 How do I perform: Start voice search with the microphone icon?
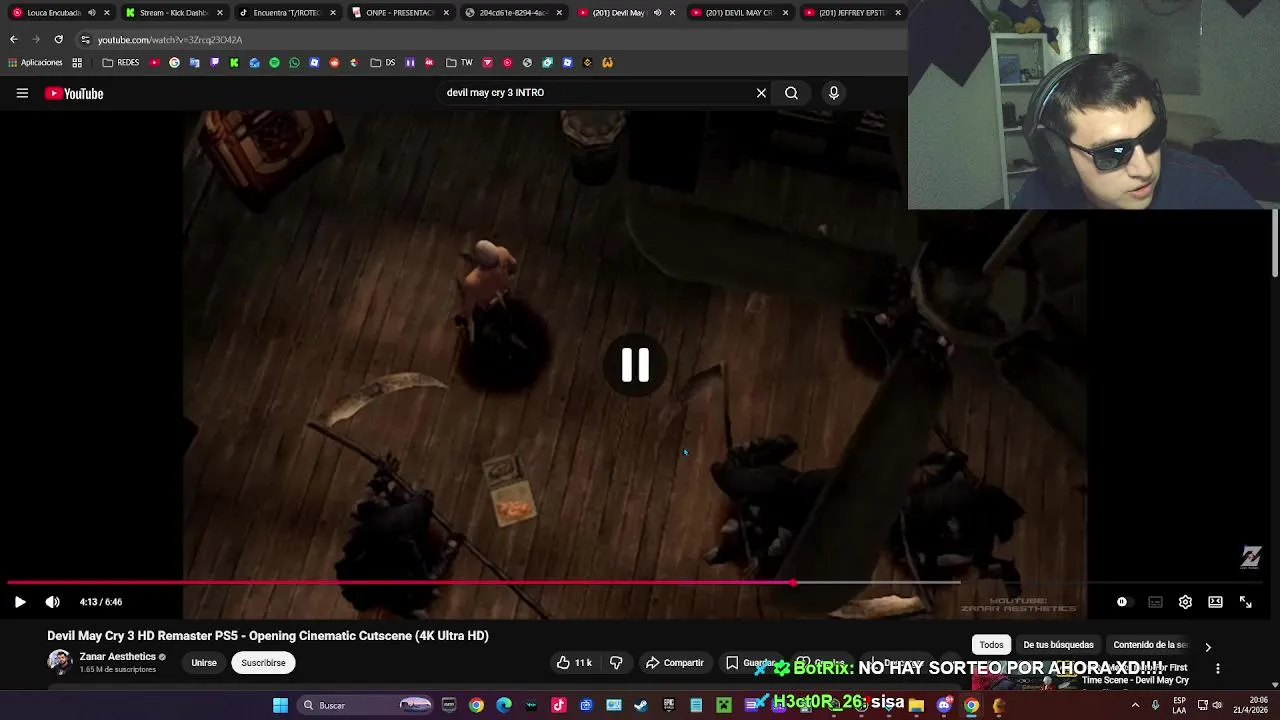point(833,93)
